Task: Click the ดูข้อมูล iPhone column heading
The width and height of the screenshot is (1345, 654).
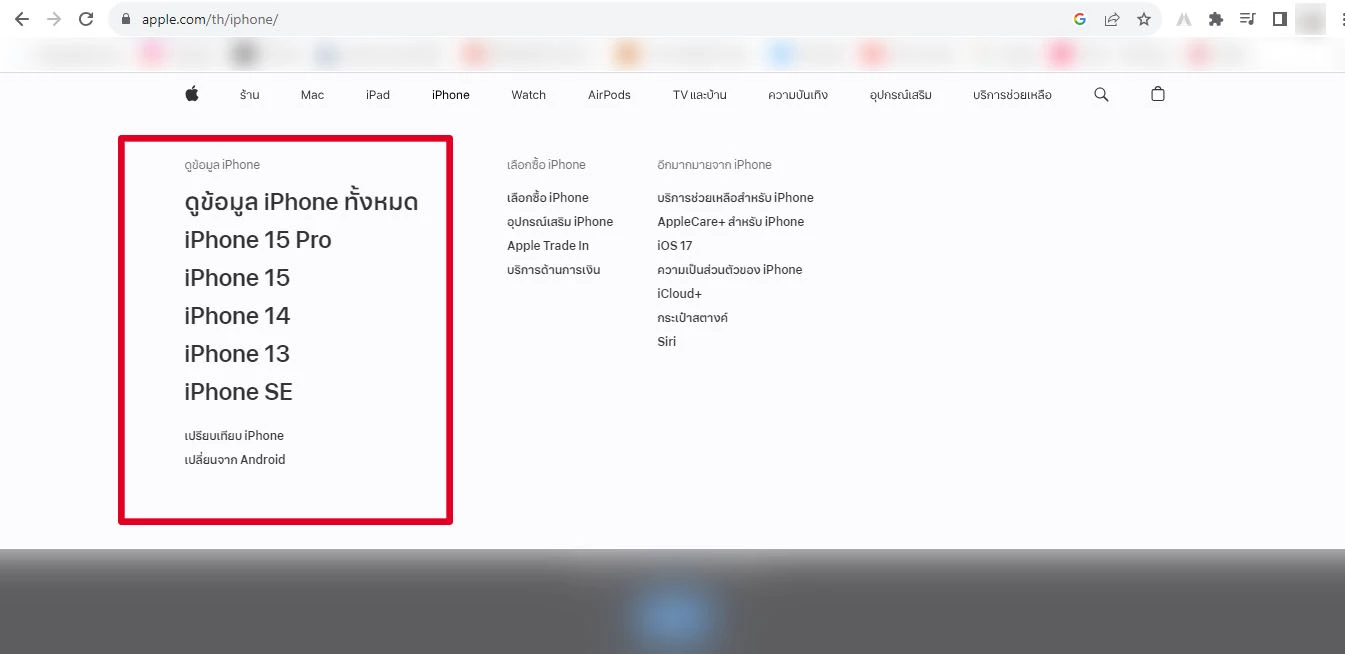Action: (x=222, y=165)
